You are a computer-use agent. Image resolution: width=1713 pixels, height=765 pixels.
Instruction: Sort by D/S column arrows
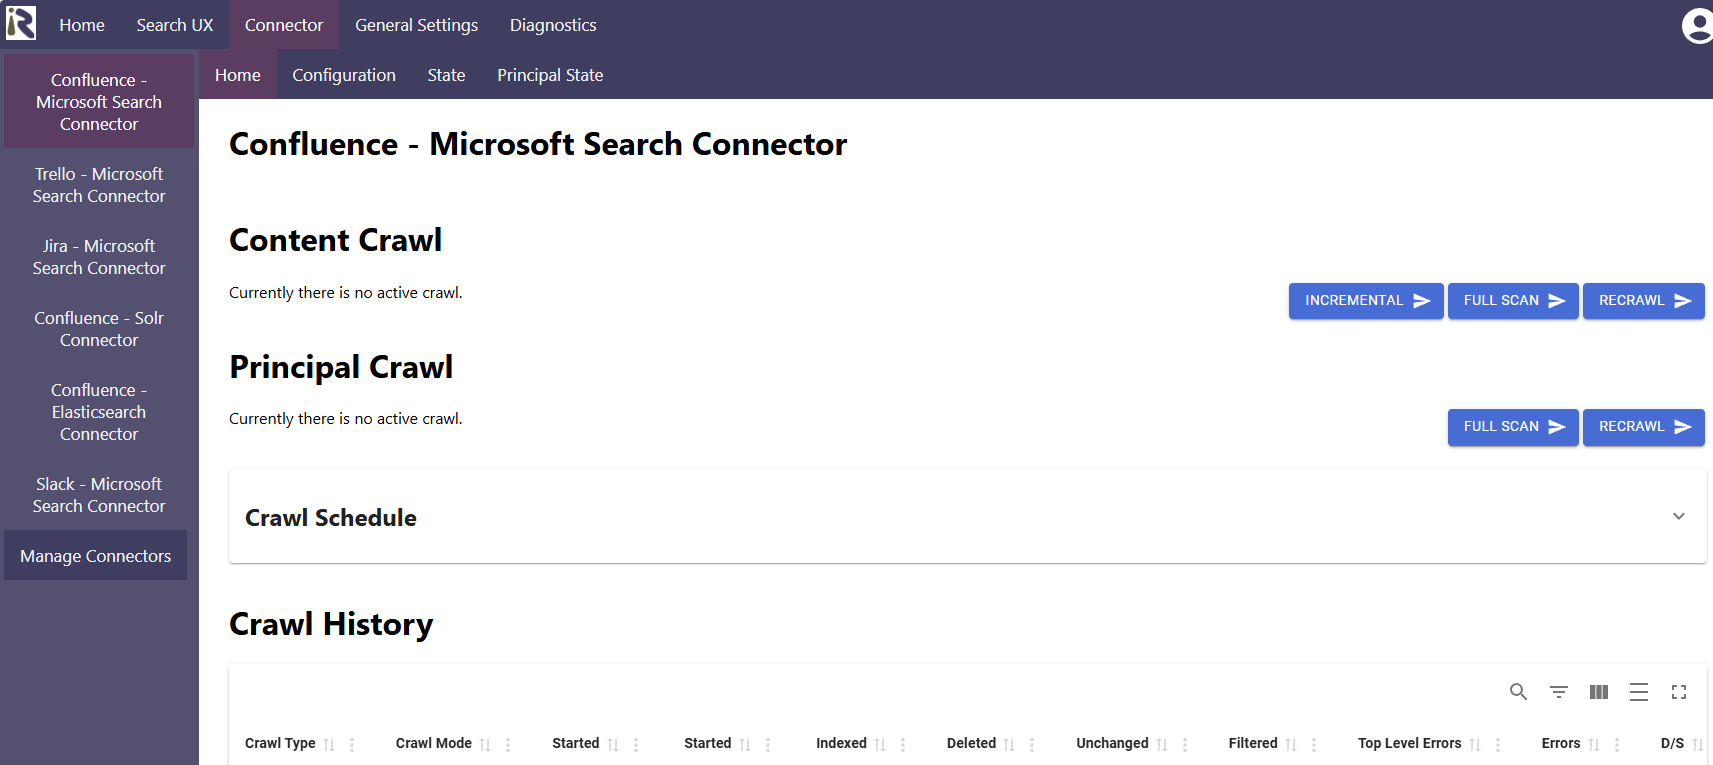coord(1698,744)
